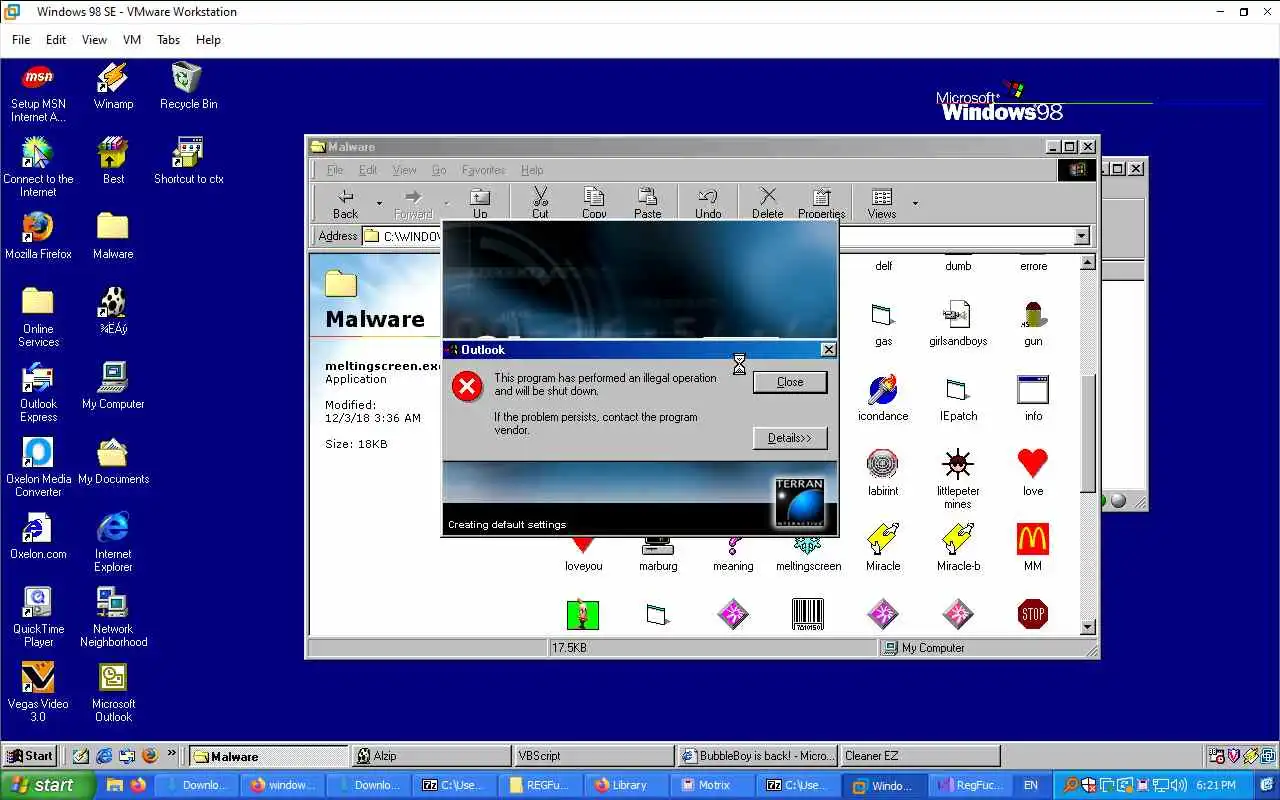The image size is (1280, 800).
Task: Open My Computer on desktop
Action: [x=113, y=385]
